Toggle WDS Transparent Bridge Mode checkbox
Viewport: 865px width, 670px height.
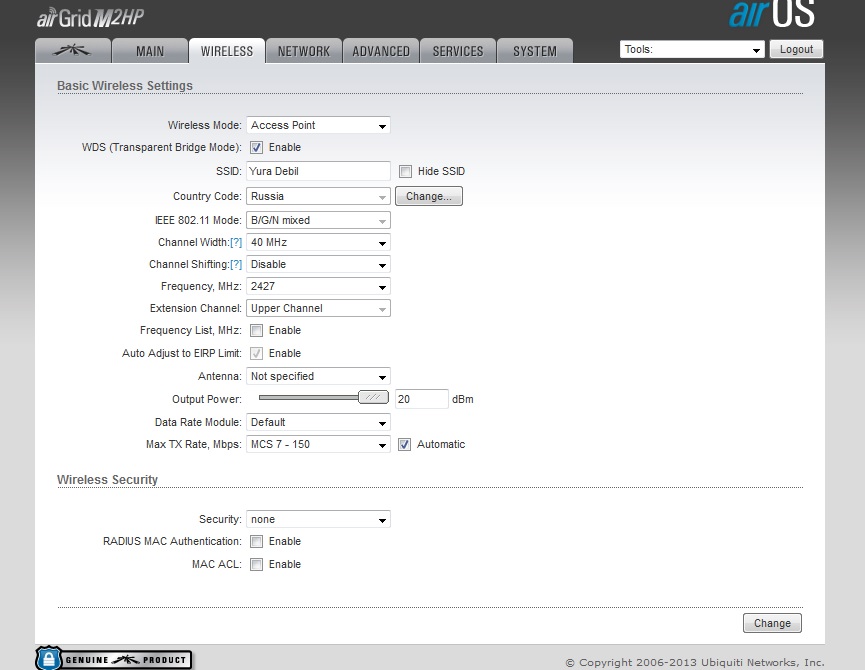pos(257,147)
